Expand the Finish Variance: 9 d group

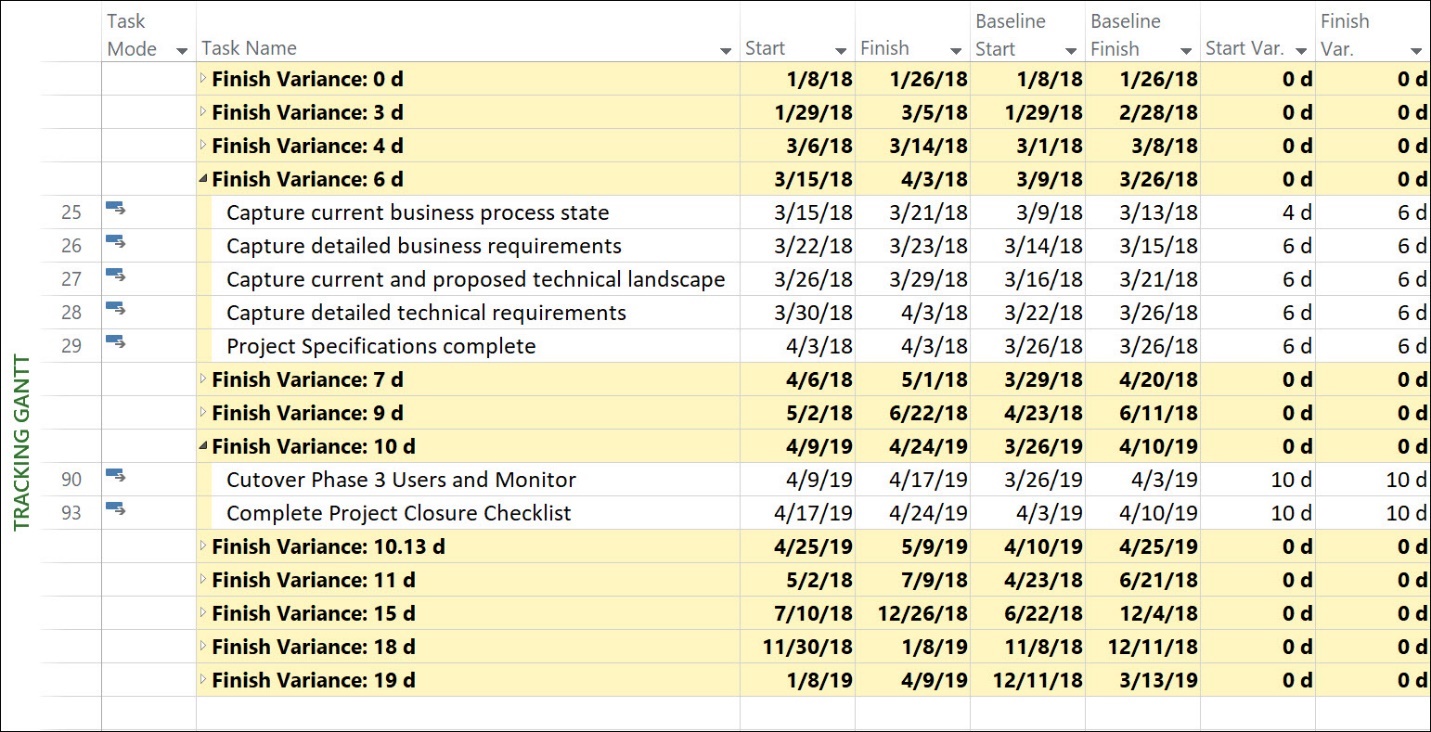click(x=204, y=413)
